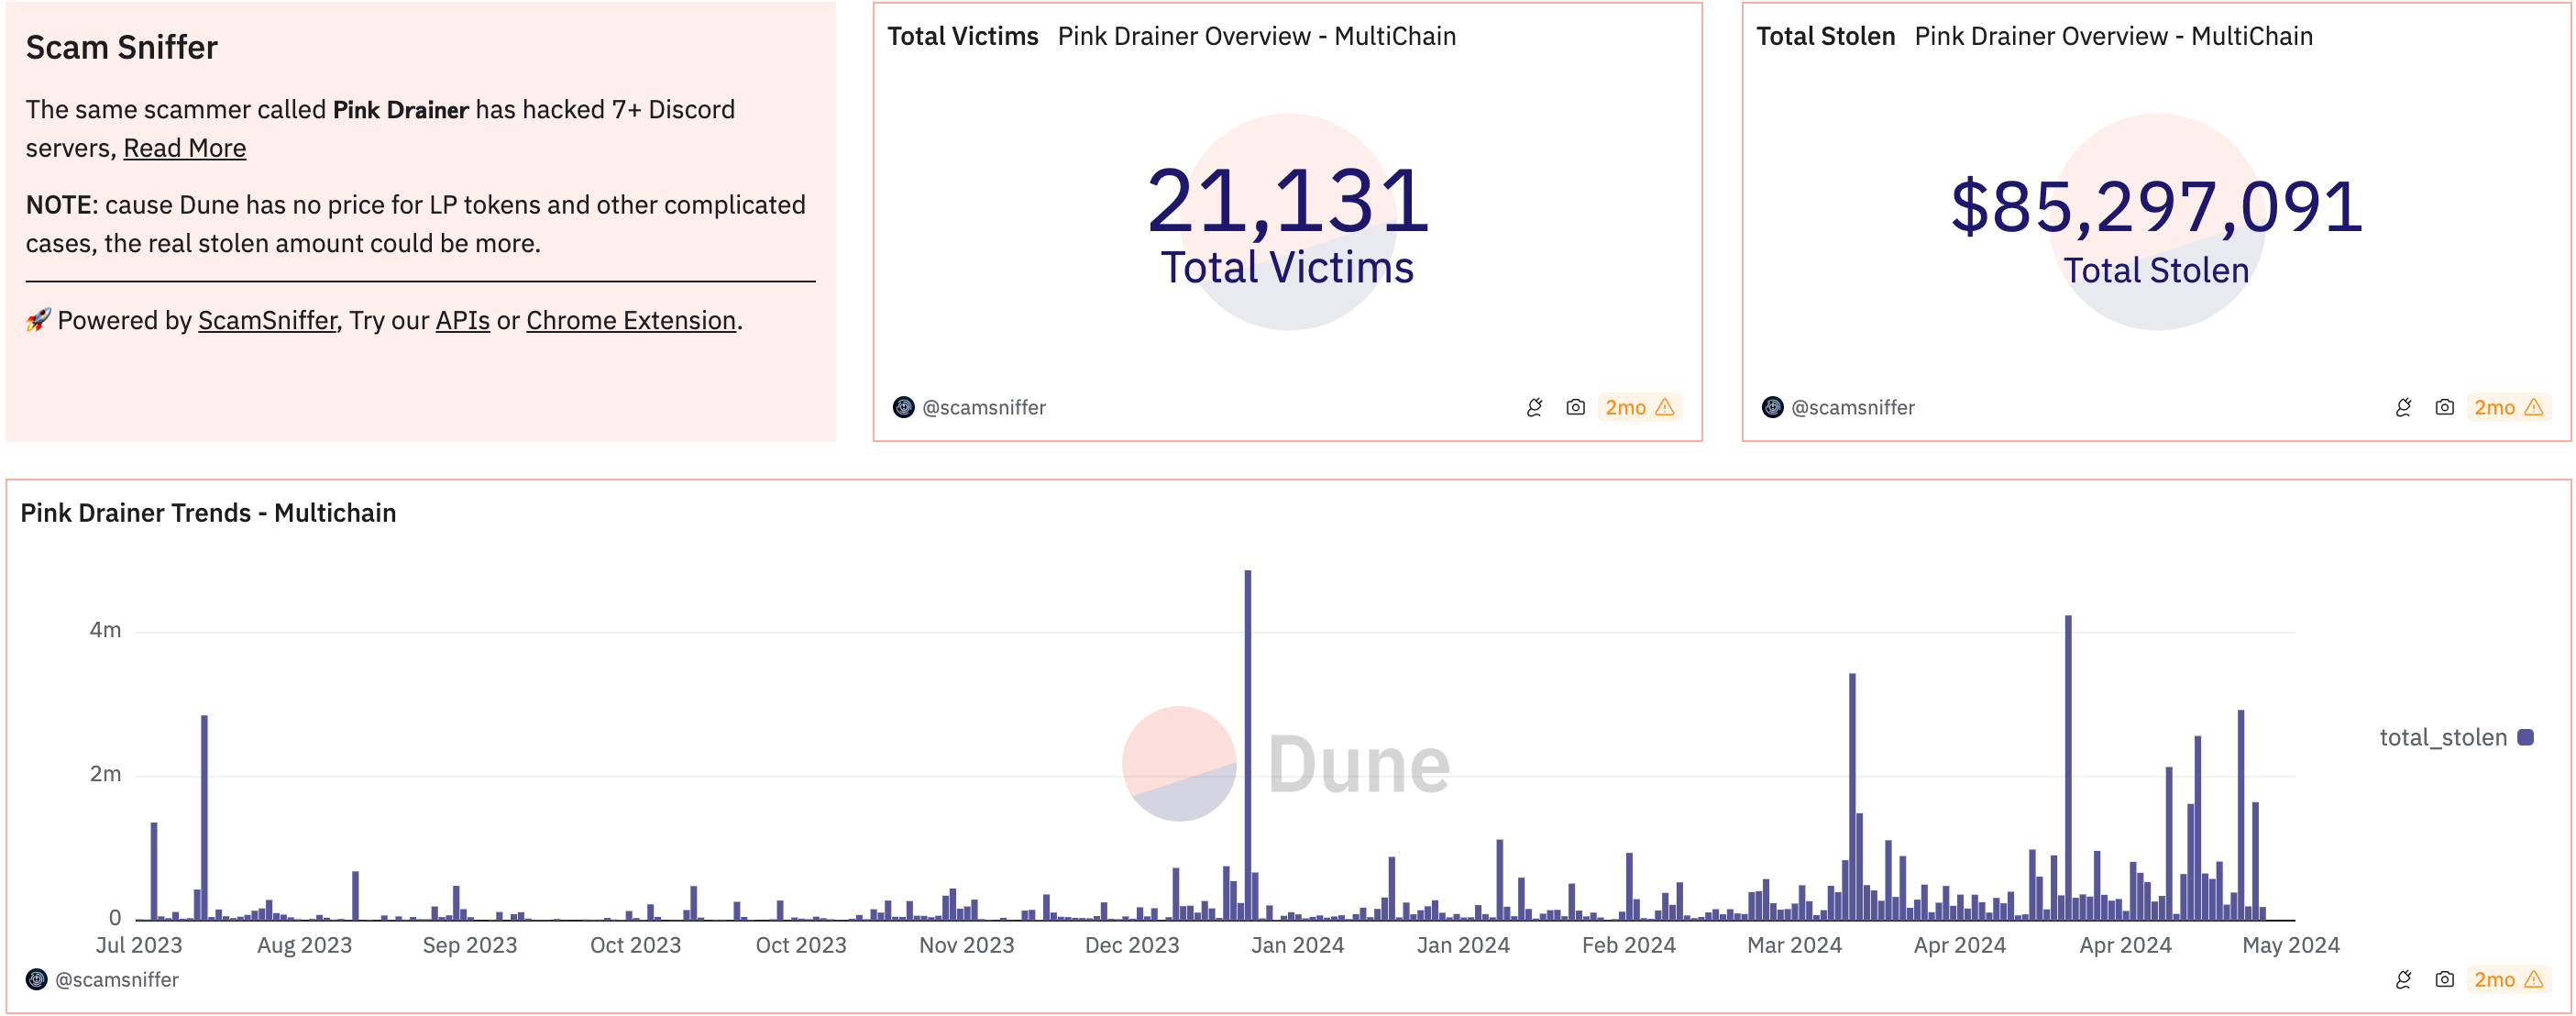This screenshot has width=2576, height=1016.
Task: Click camera icon in Total Stolen panel
Action: [x=2444, y=407]
